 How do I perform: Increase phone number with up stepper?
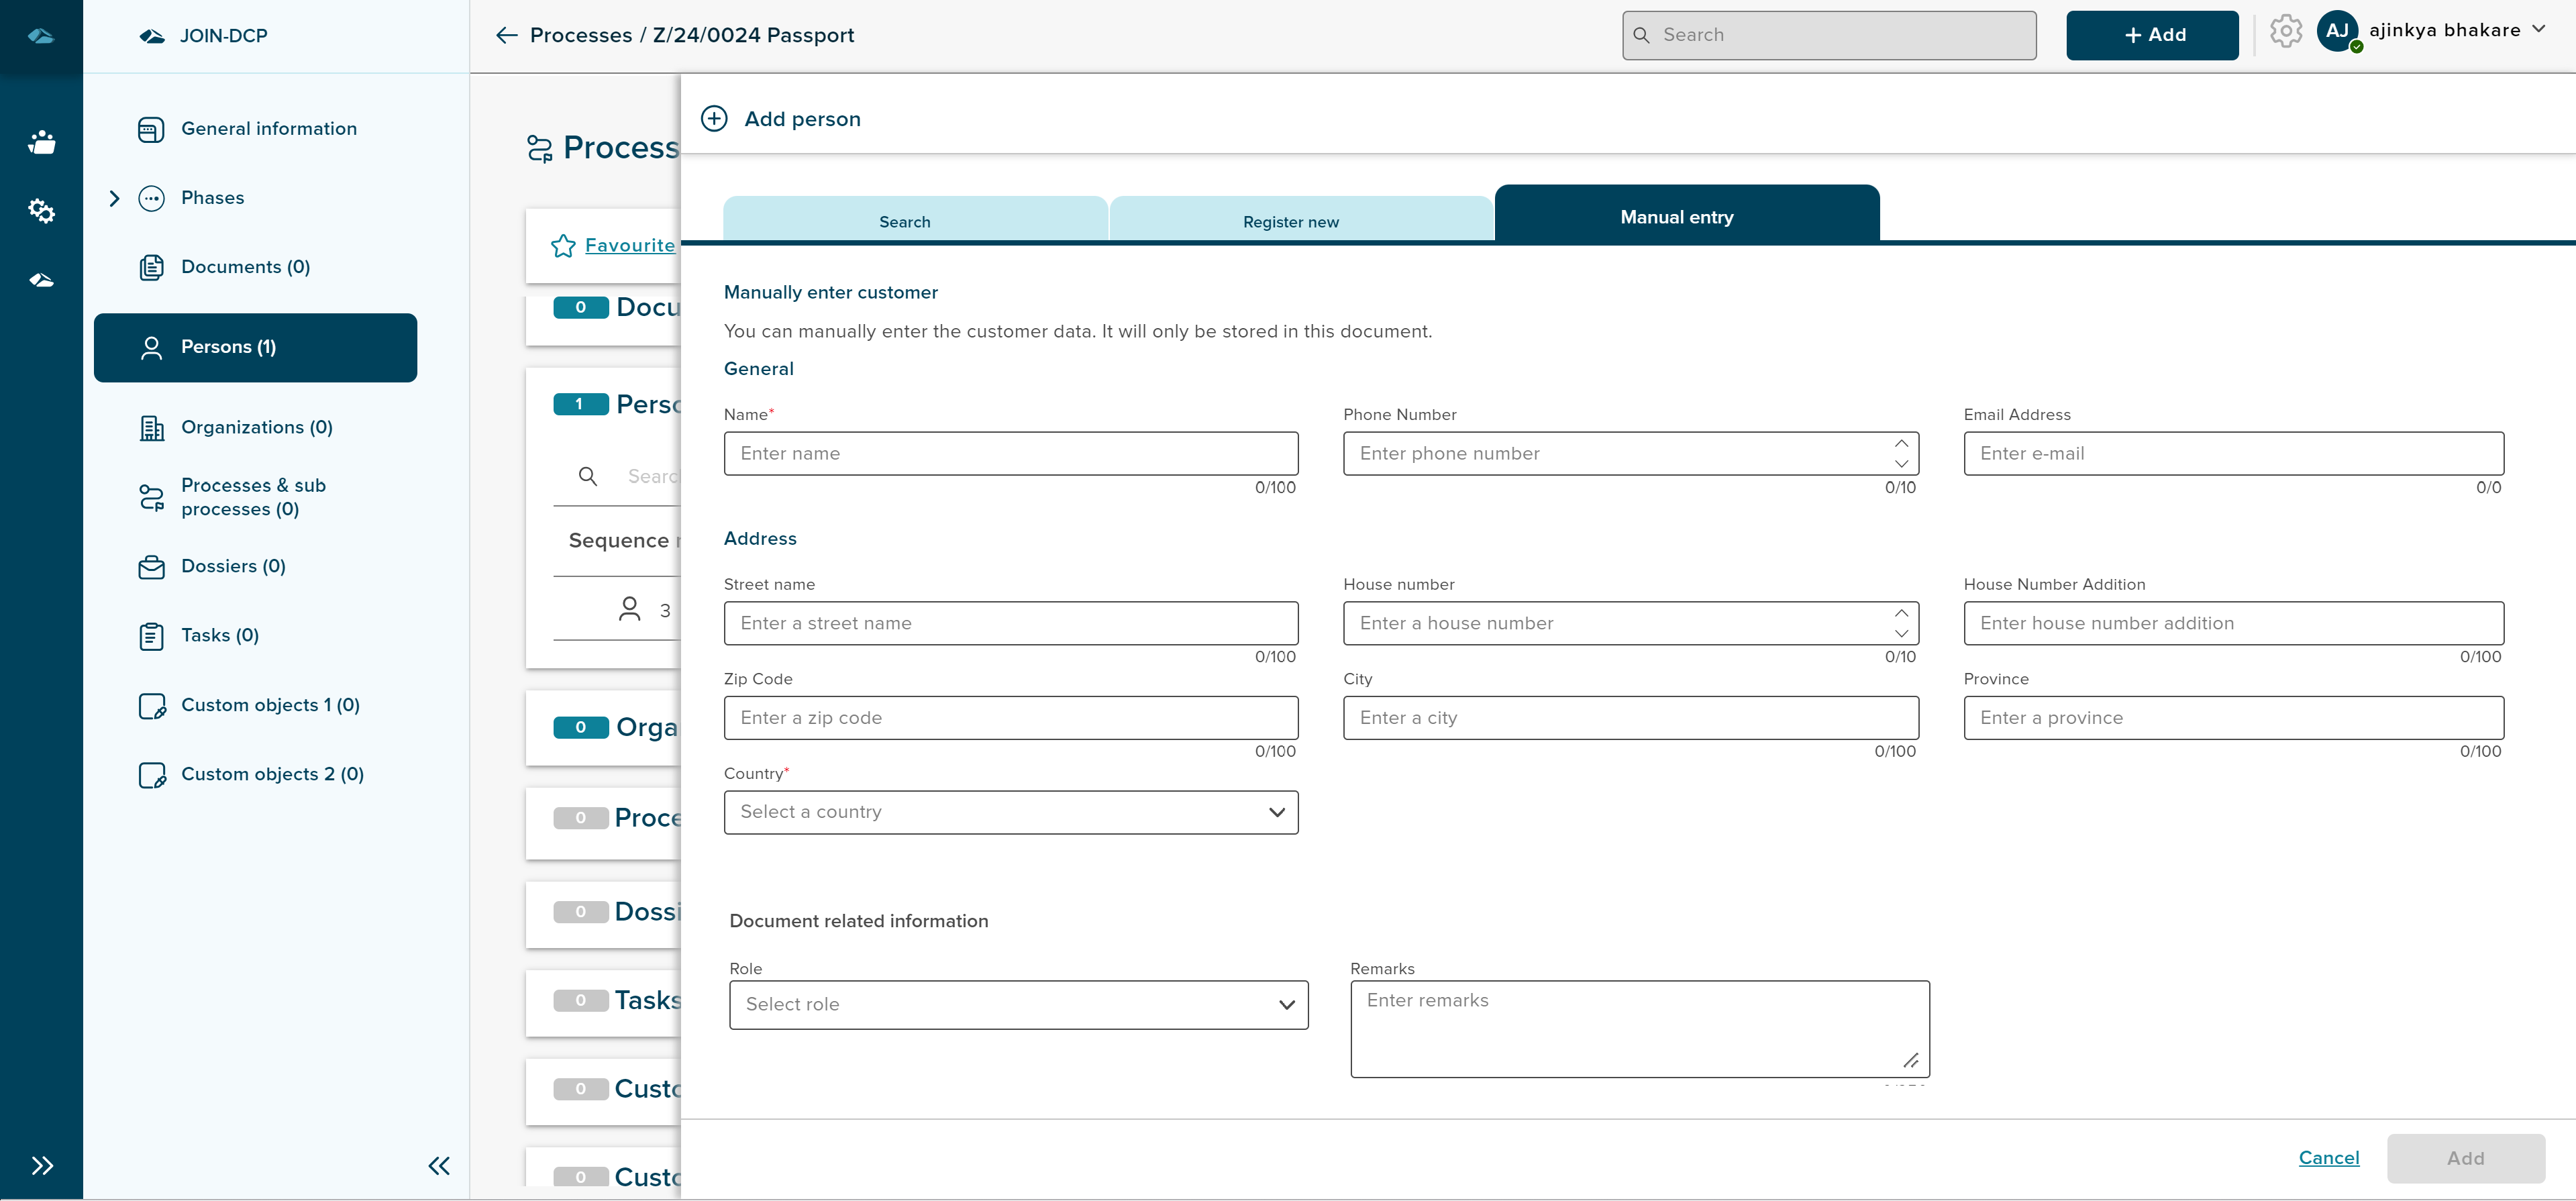[x=1901, y=444]
